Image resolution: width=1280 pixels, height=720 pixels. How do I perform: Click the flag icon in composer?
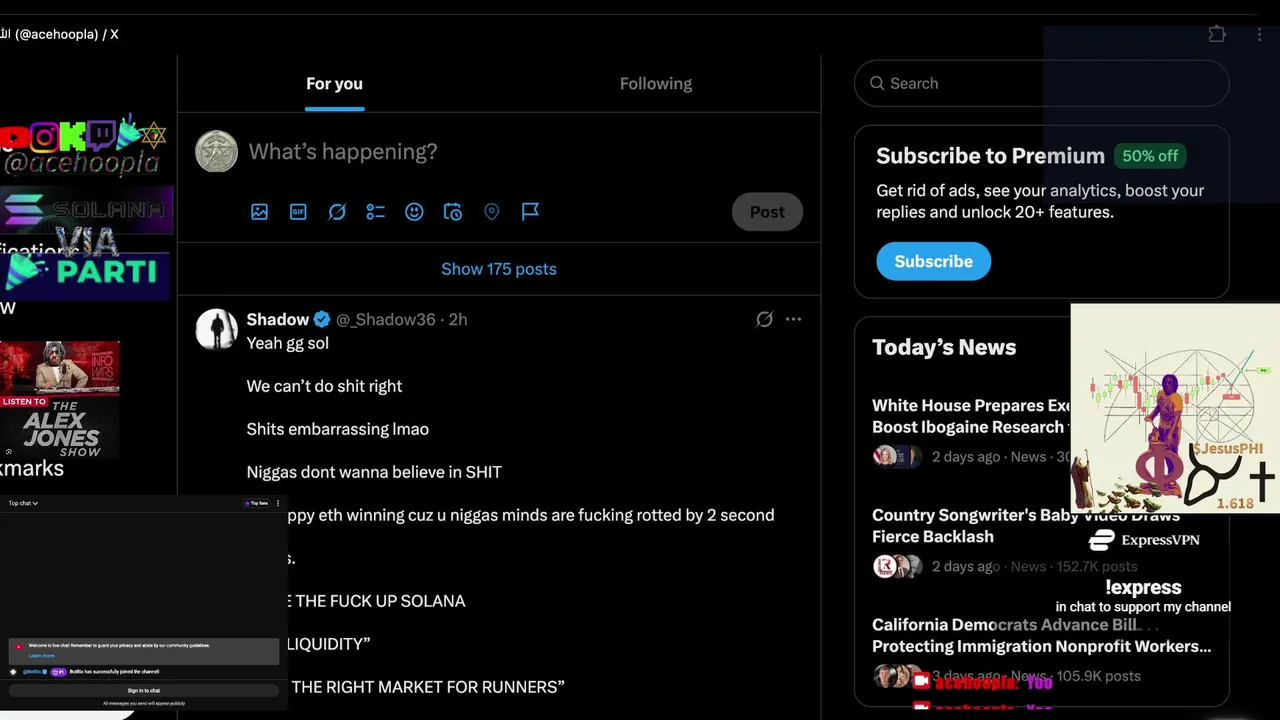click(530, 212)
